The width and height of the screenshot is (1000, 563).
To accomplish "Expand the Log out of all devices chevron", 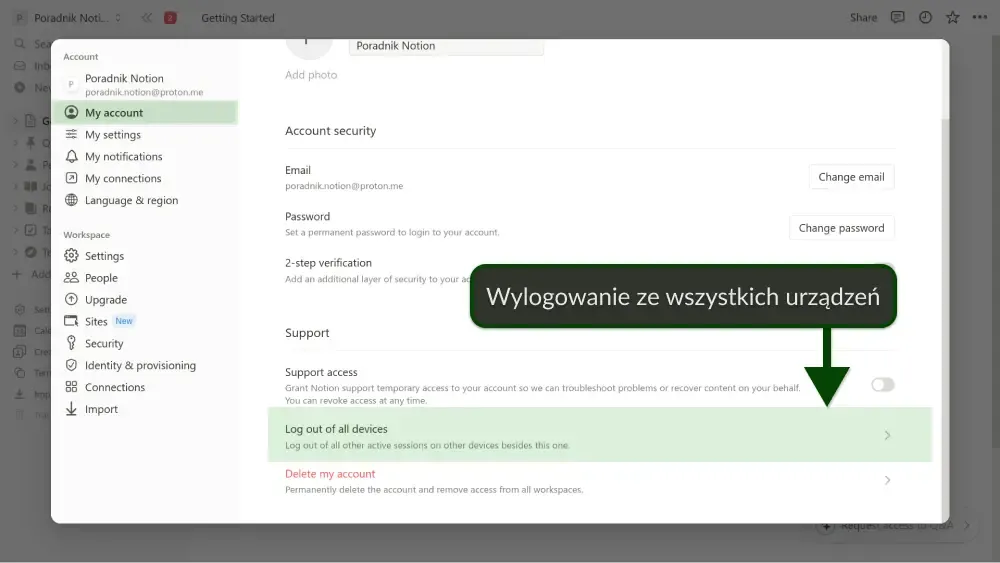I will coord(887,435).
